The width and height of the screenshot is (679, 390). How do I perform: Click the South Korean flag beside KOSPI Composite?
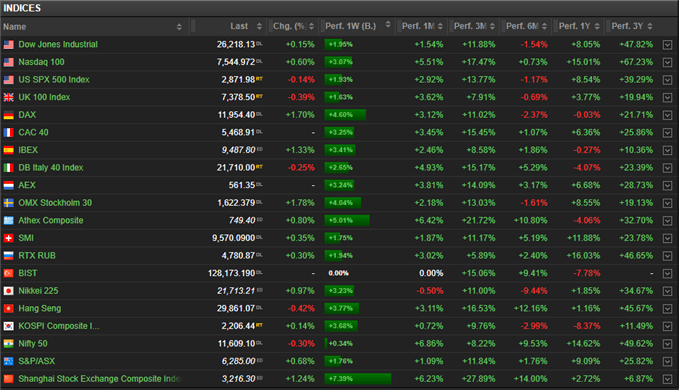click(9, 326)
